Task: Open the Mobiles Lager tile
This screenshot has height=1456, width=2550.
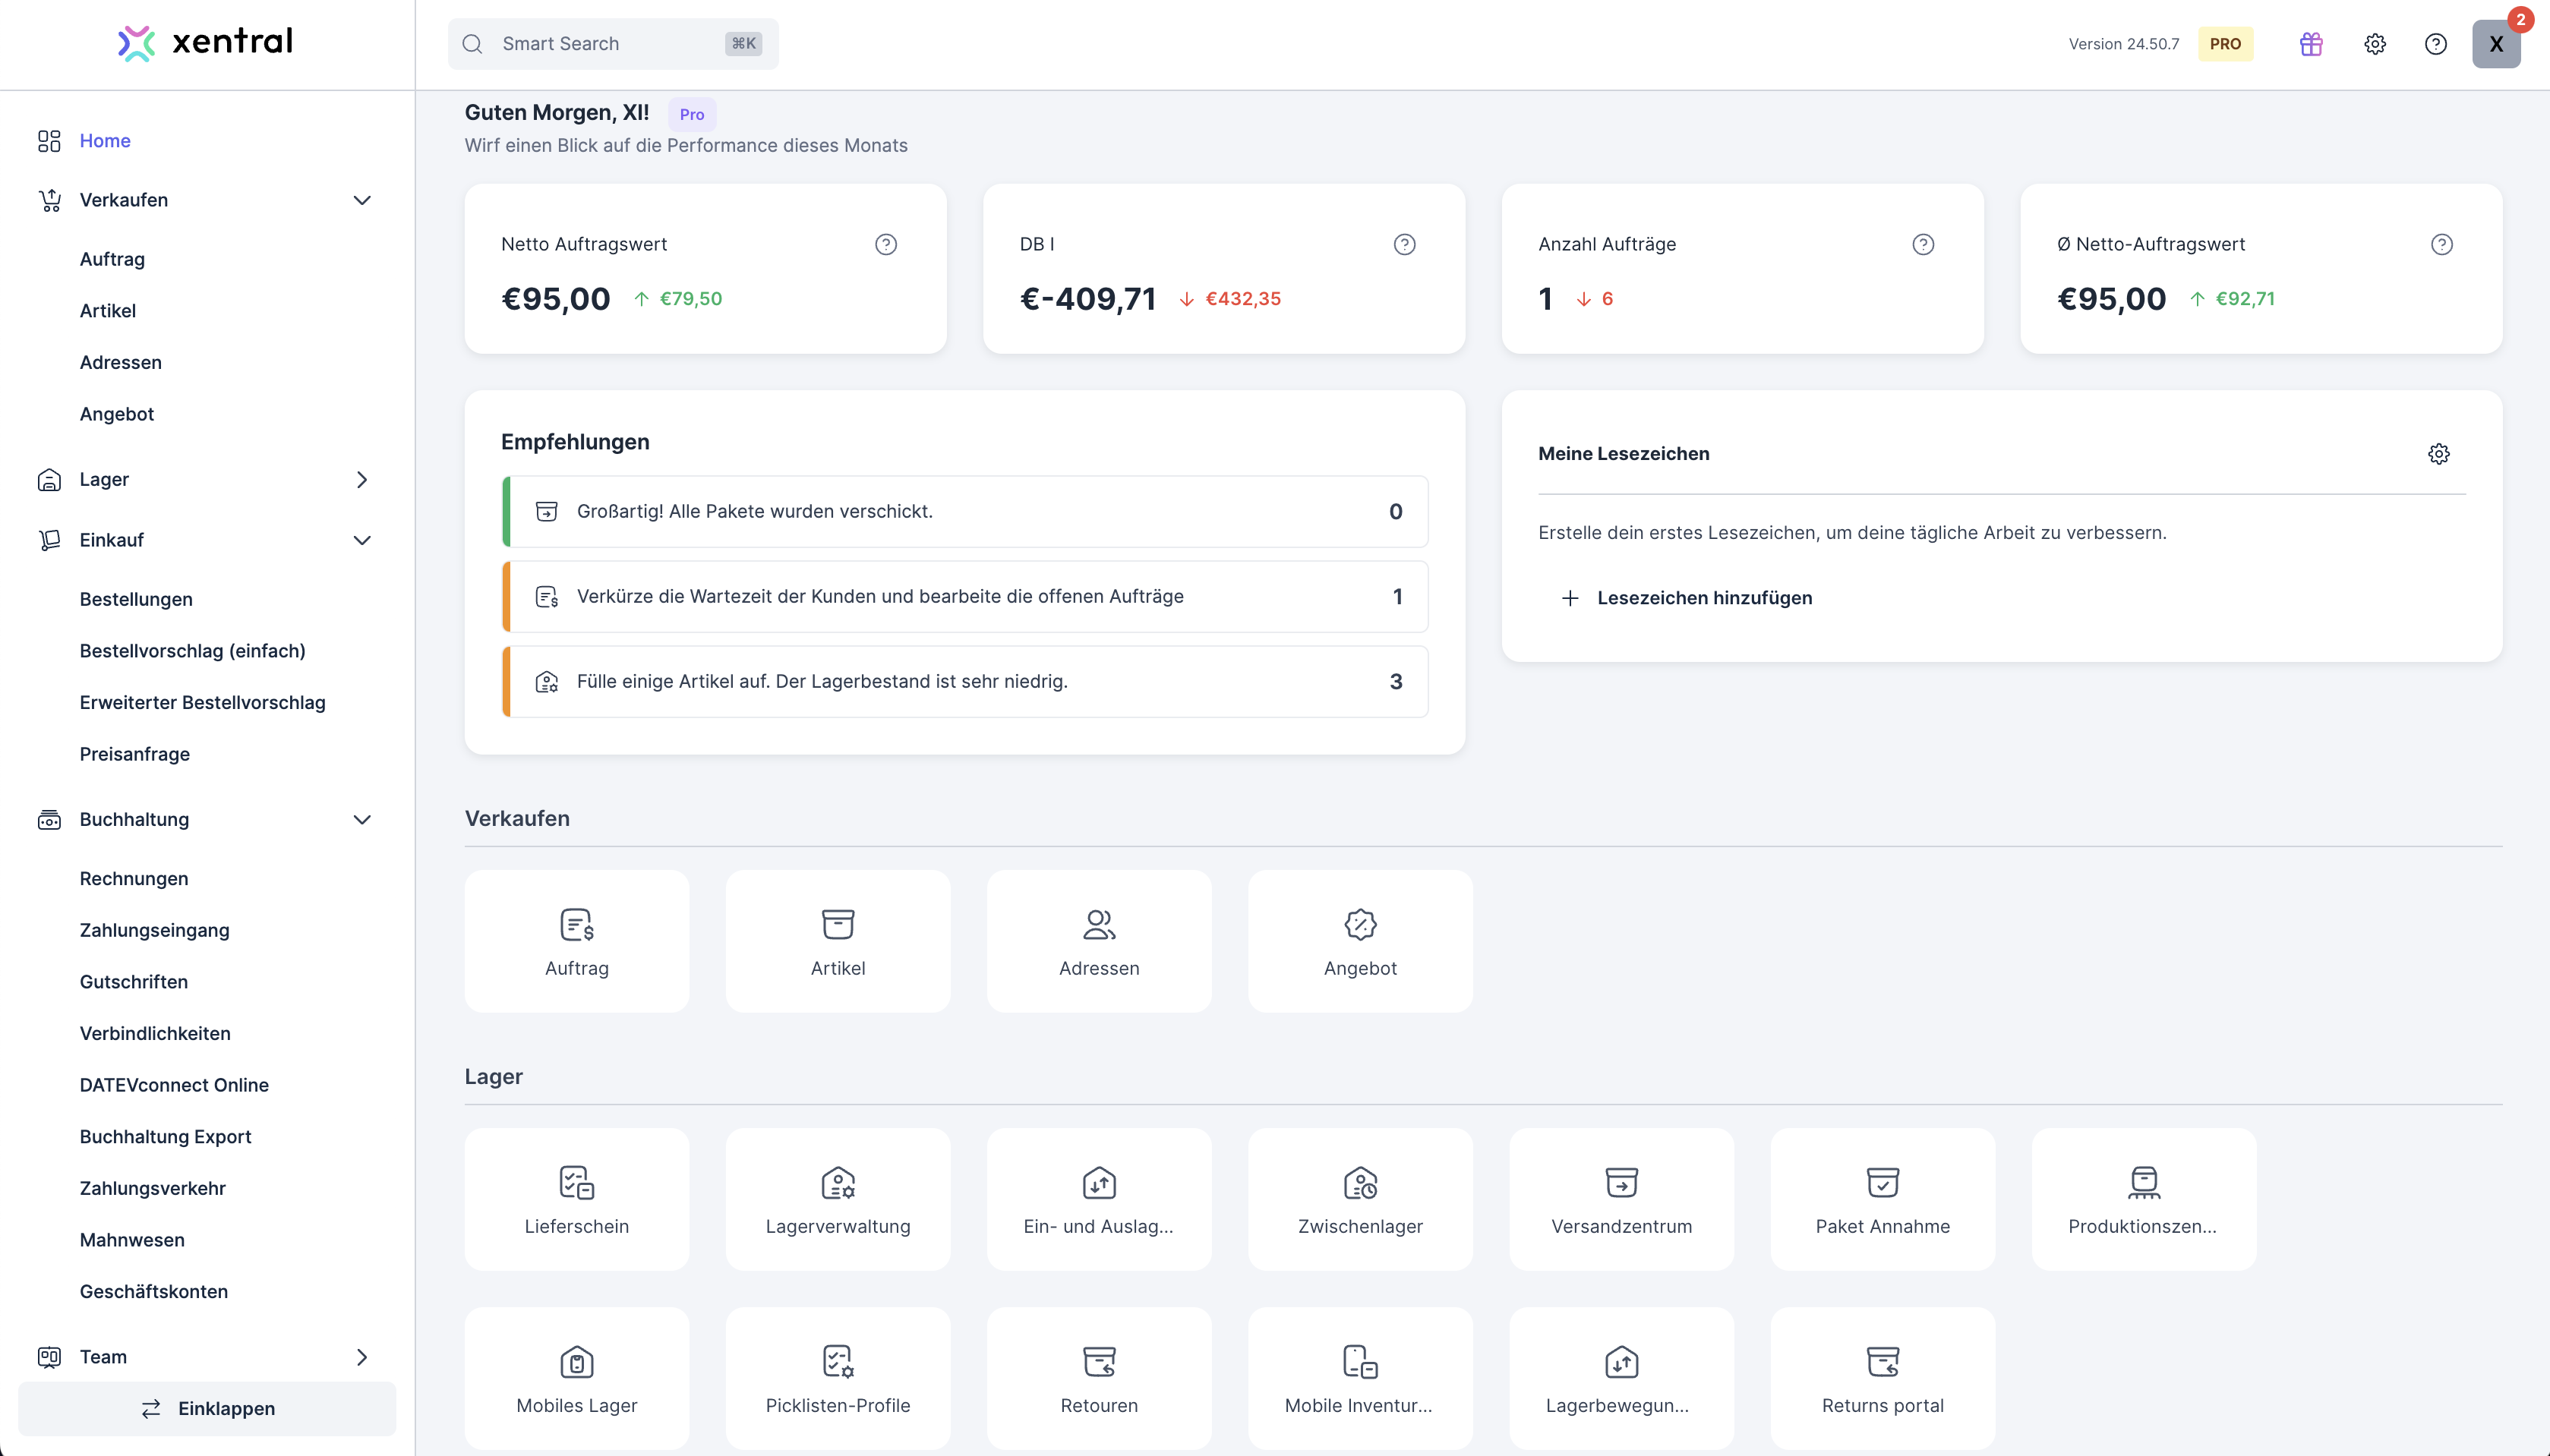Action: (x=577, y=1378)
